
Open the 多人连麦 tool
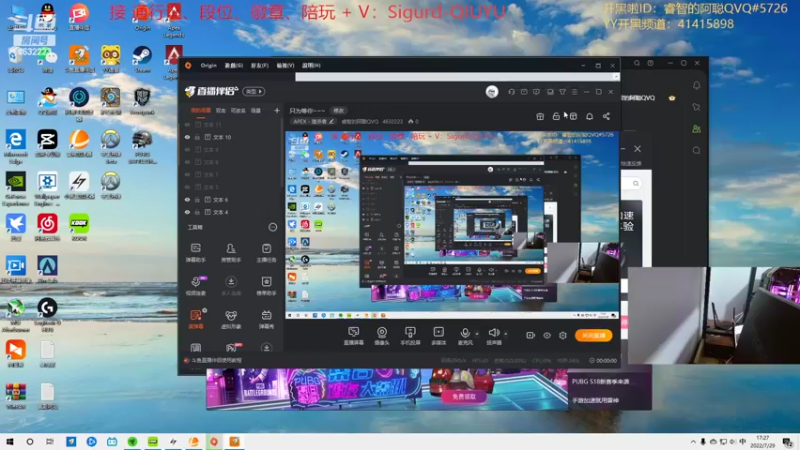(231, 286)
